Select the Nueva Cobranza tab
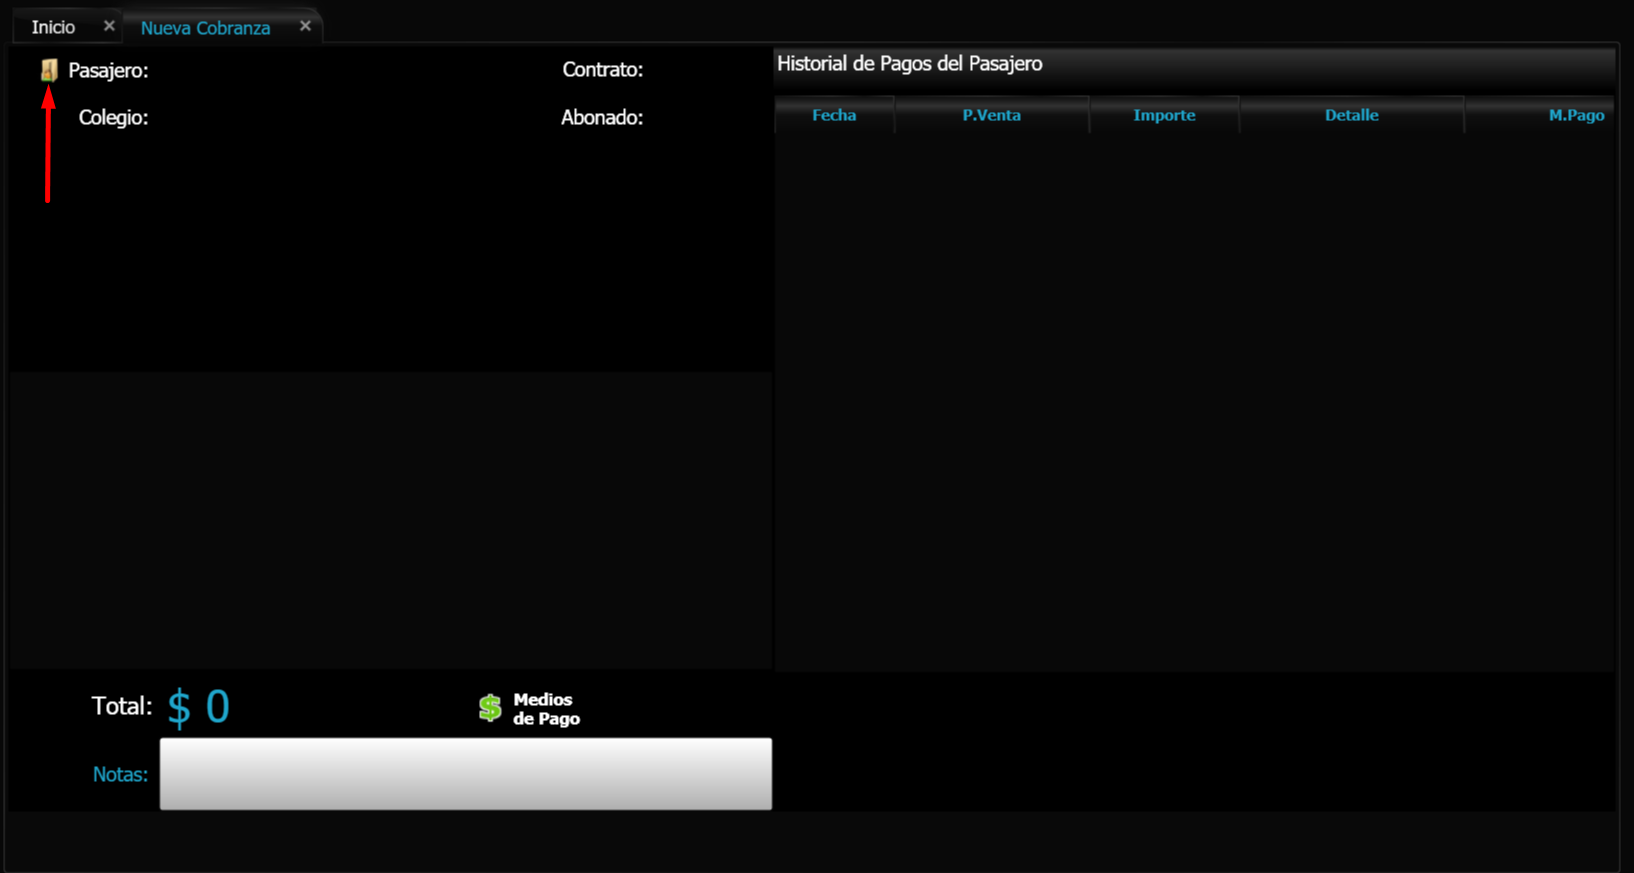1634x873 pixels. point(205,28)
